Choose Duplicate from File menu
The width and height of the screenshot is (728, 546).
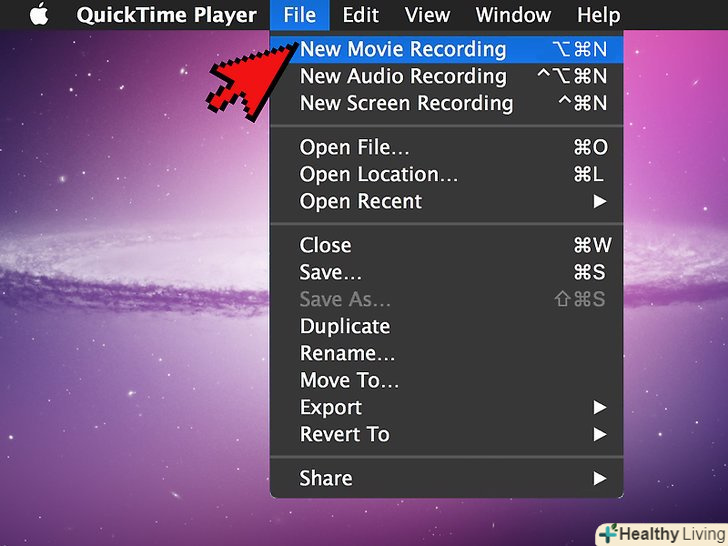coord(447,326)
